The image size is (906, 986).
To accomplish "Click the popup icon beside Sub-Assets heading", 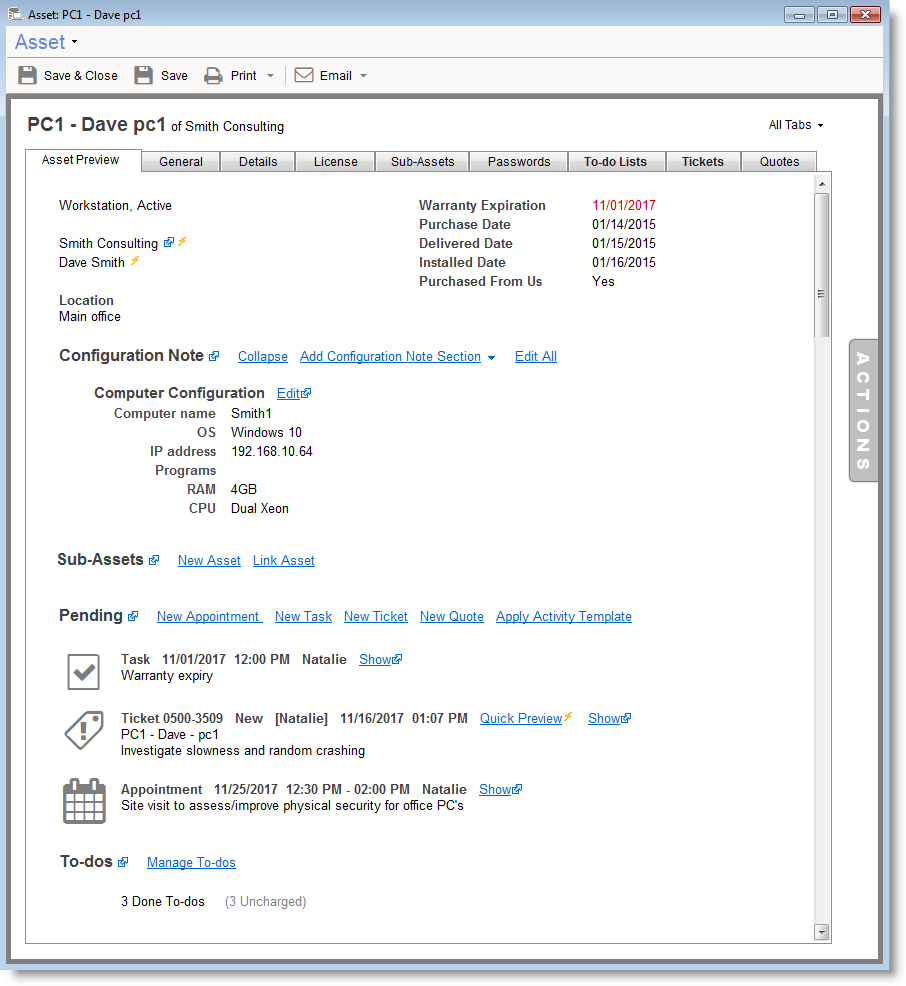I will coord(154,561).
